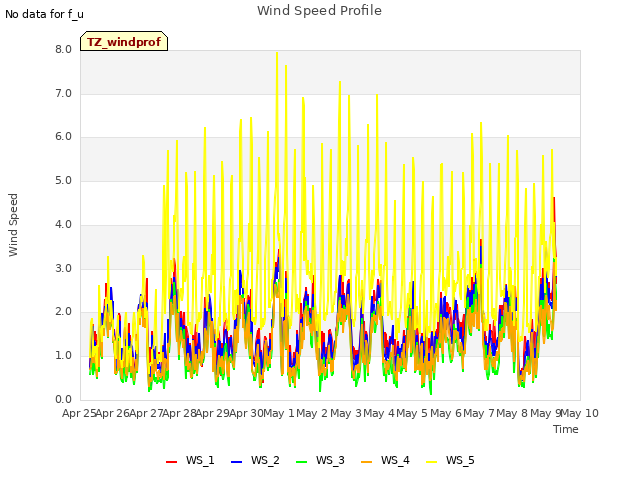Click the 0.0 y-axis tick label
Viewport: 640px width, 480px height.
click(63, 400)
